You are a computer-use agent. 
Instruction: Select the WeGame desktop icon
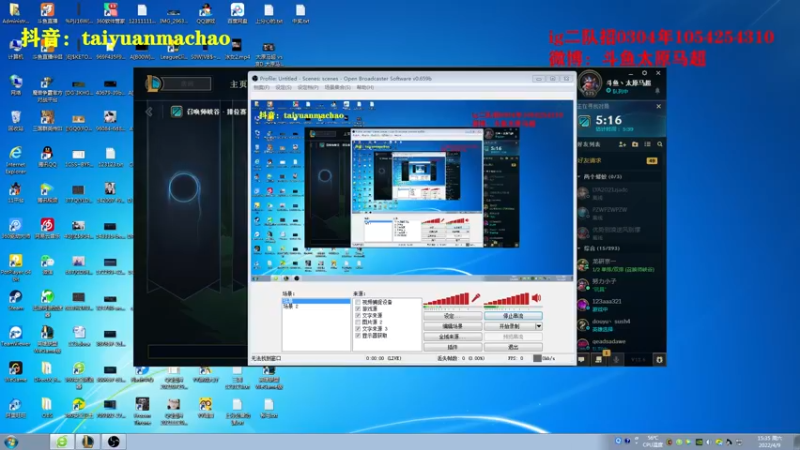(15, 371)
